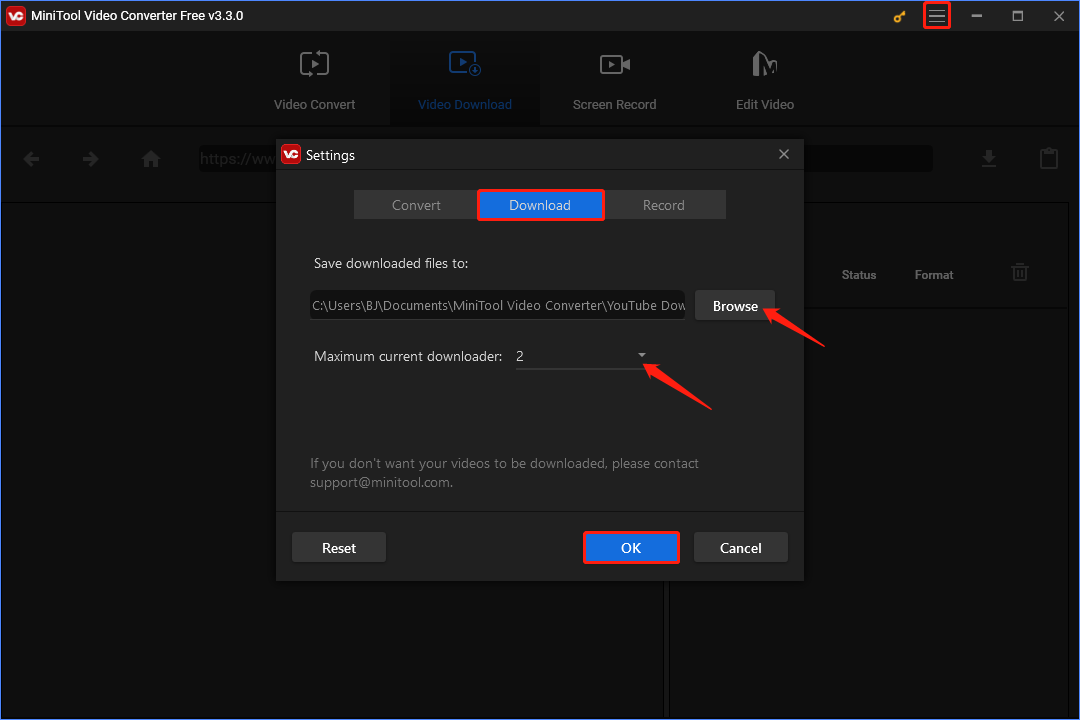Click the Format column header
Screen dimensions: 1080x720
tap(933, 275)
